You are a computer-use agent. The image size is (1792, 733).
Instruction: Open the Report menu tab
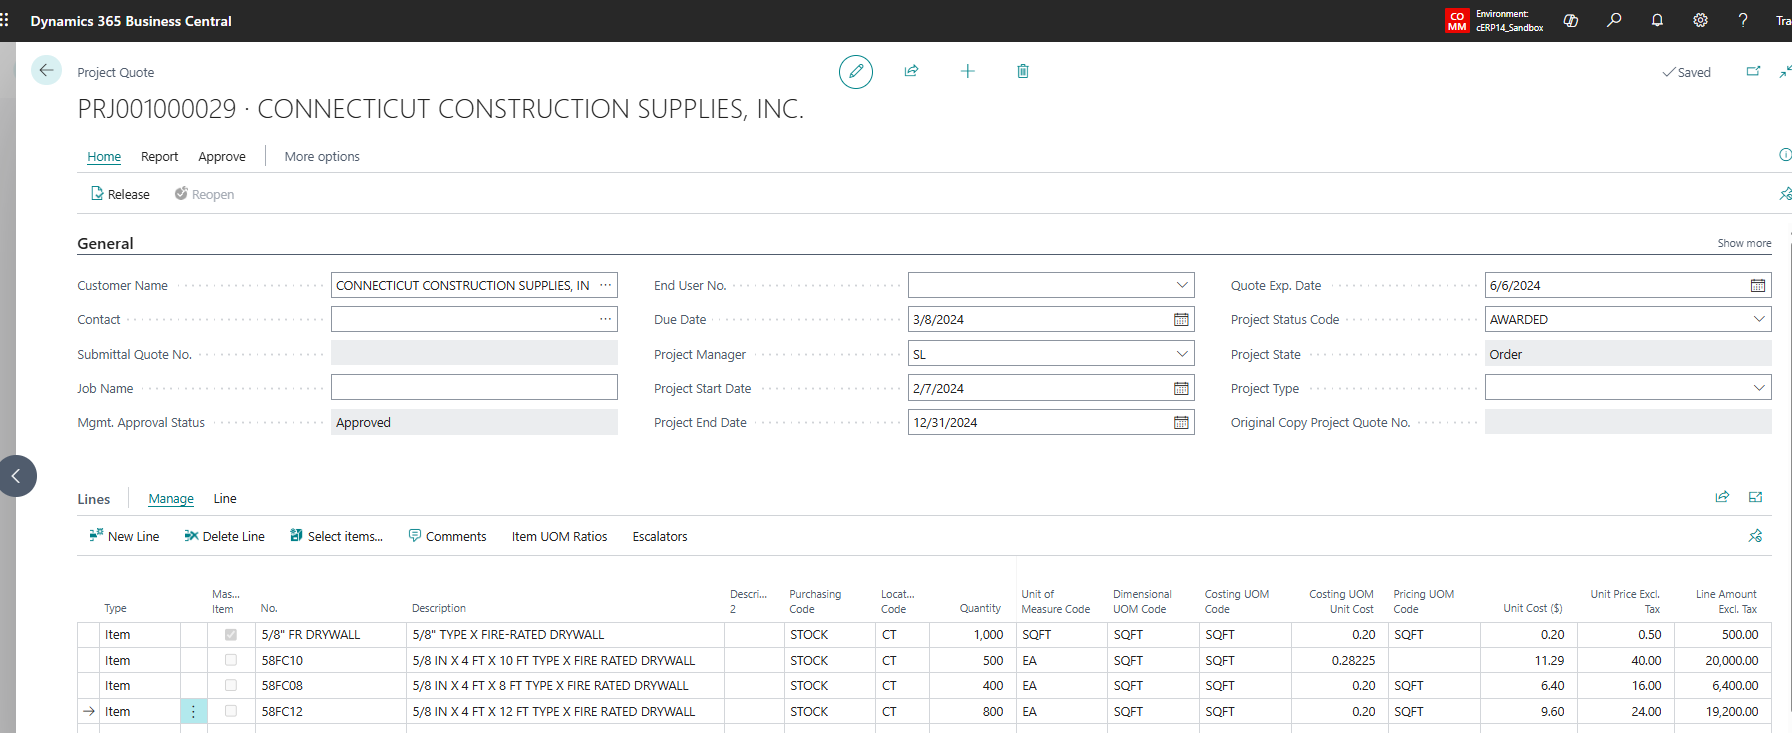tap(159, 157)
